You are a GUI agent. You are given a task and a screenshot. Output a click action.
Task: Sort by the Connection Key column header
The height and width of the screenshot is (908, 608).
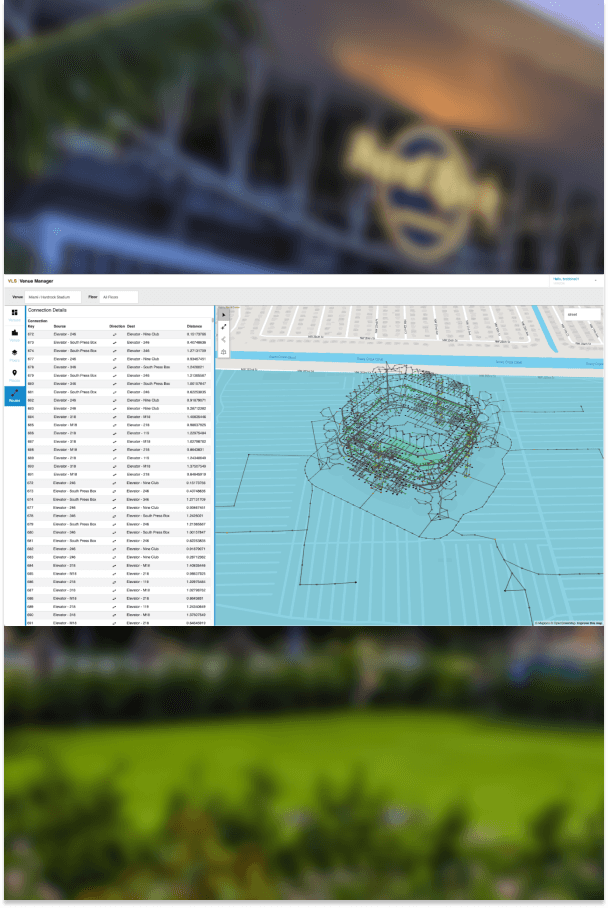[x=37, y=323]
